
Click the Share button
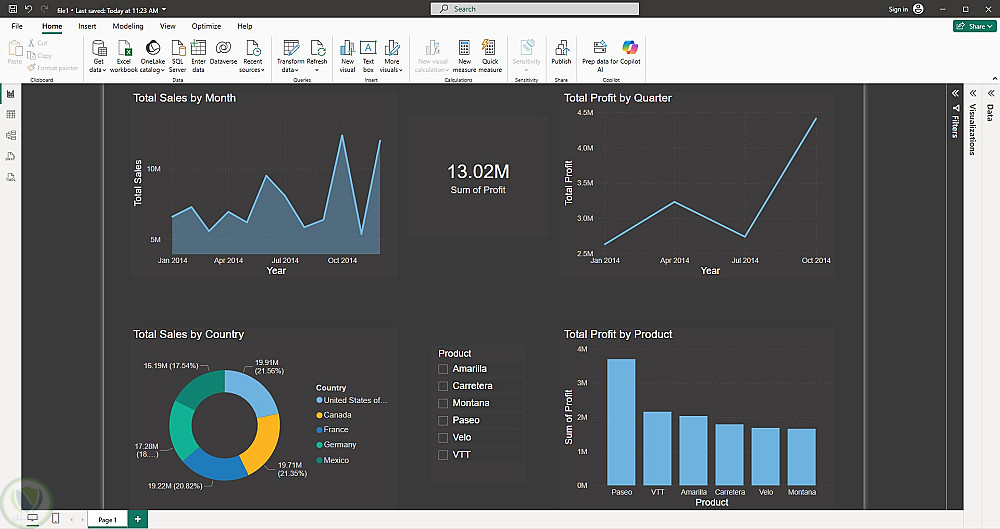974,26
